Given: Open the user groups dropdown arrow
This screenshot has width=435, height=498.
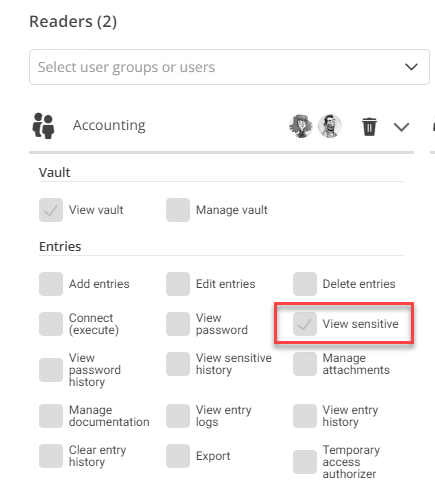Looking at the screenshot, I should pyautogui.click(x=411, y=67).
